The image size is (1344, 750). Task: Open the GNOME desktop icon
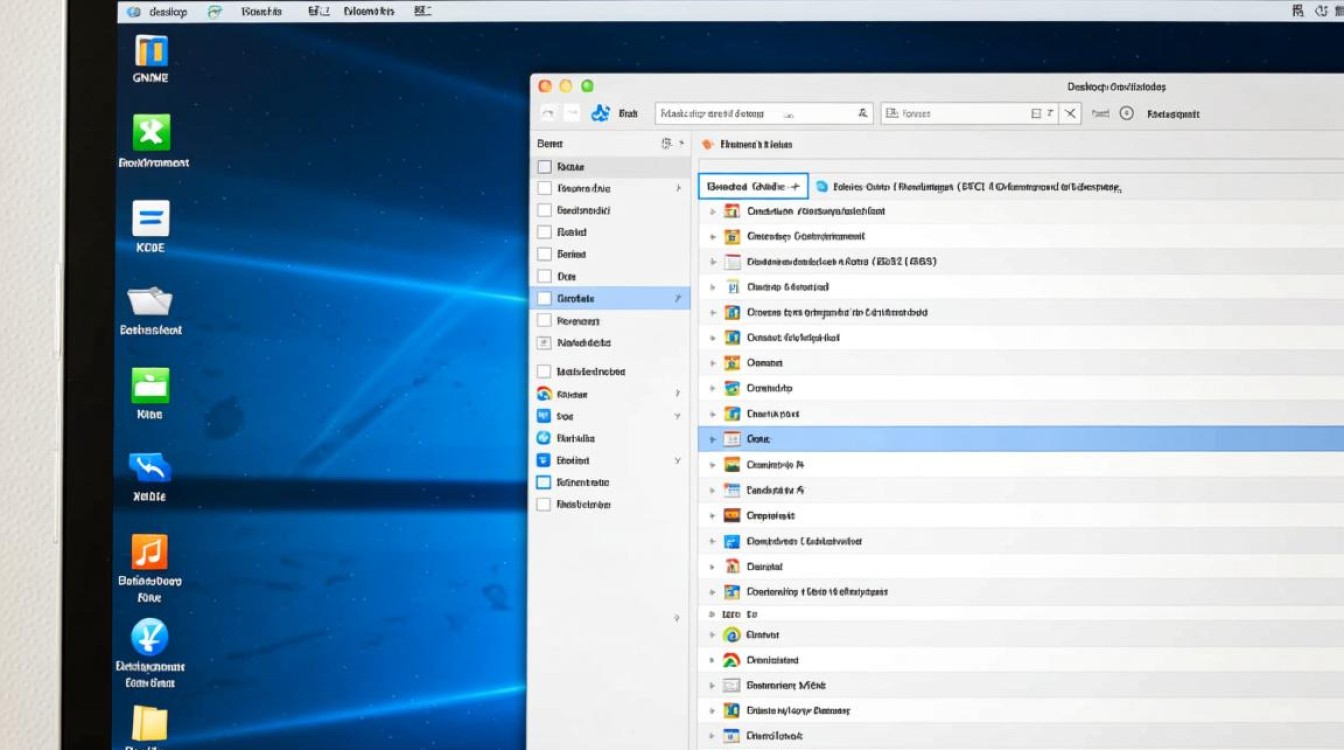(x=151, y=52)
